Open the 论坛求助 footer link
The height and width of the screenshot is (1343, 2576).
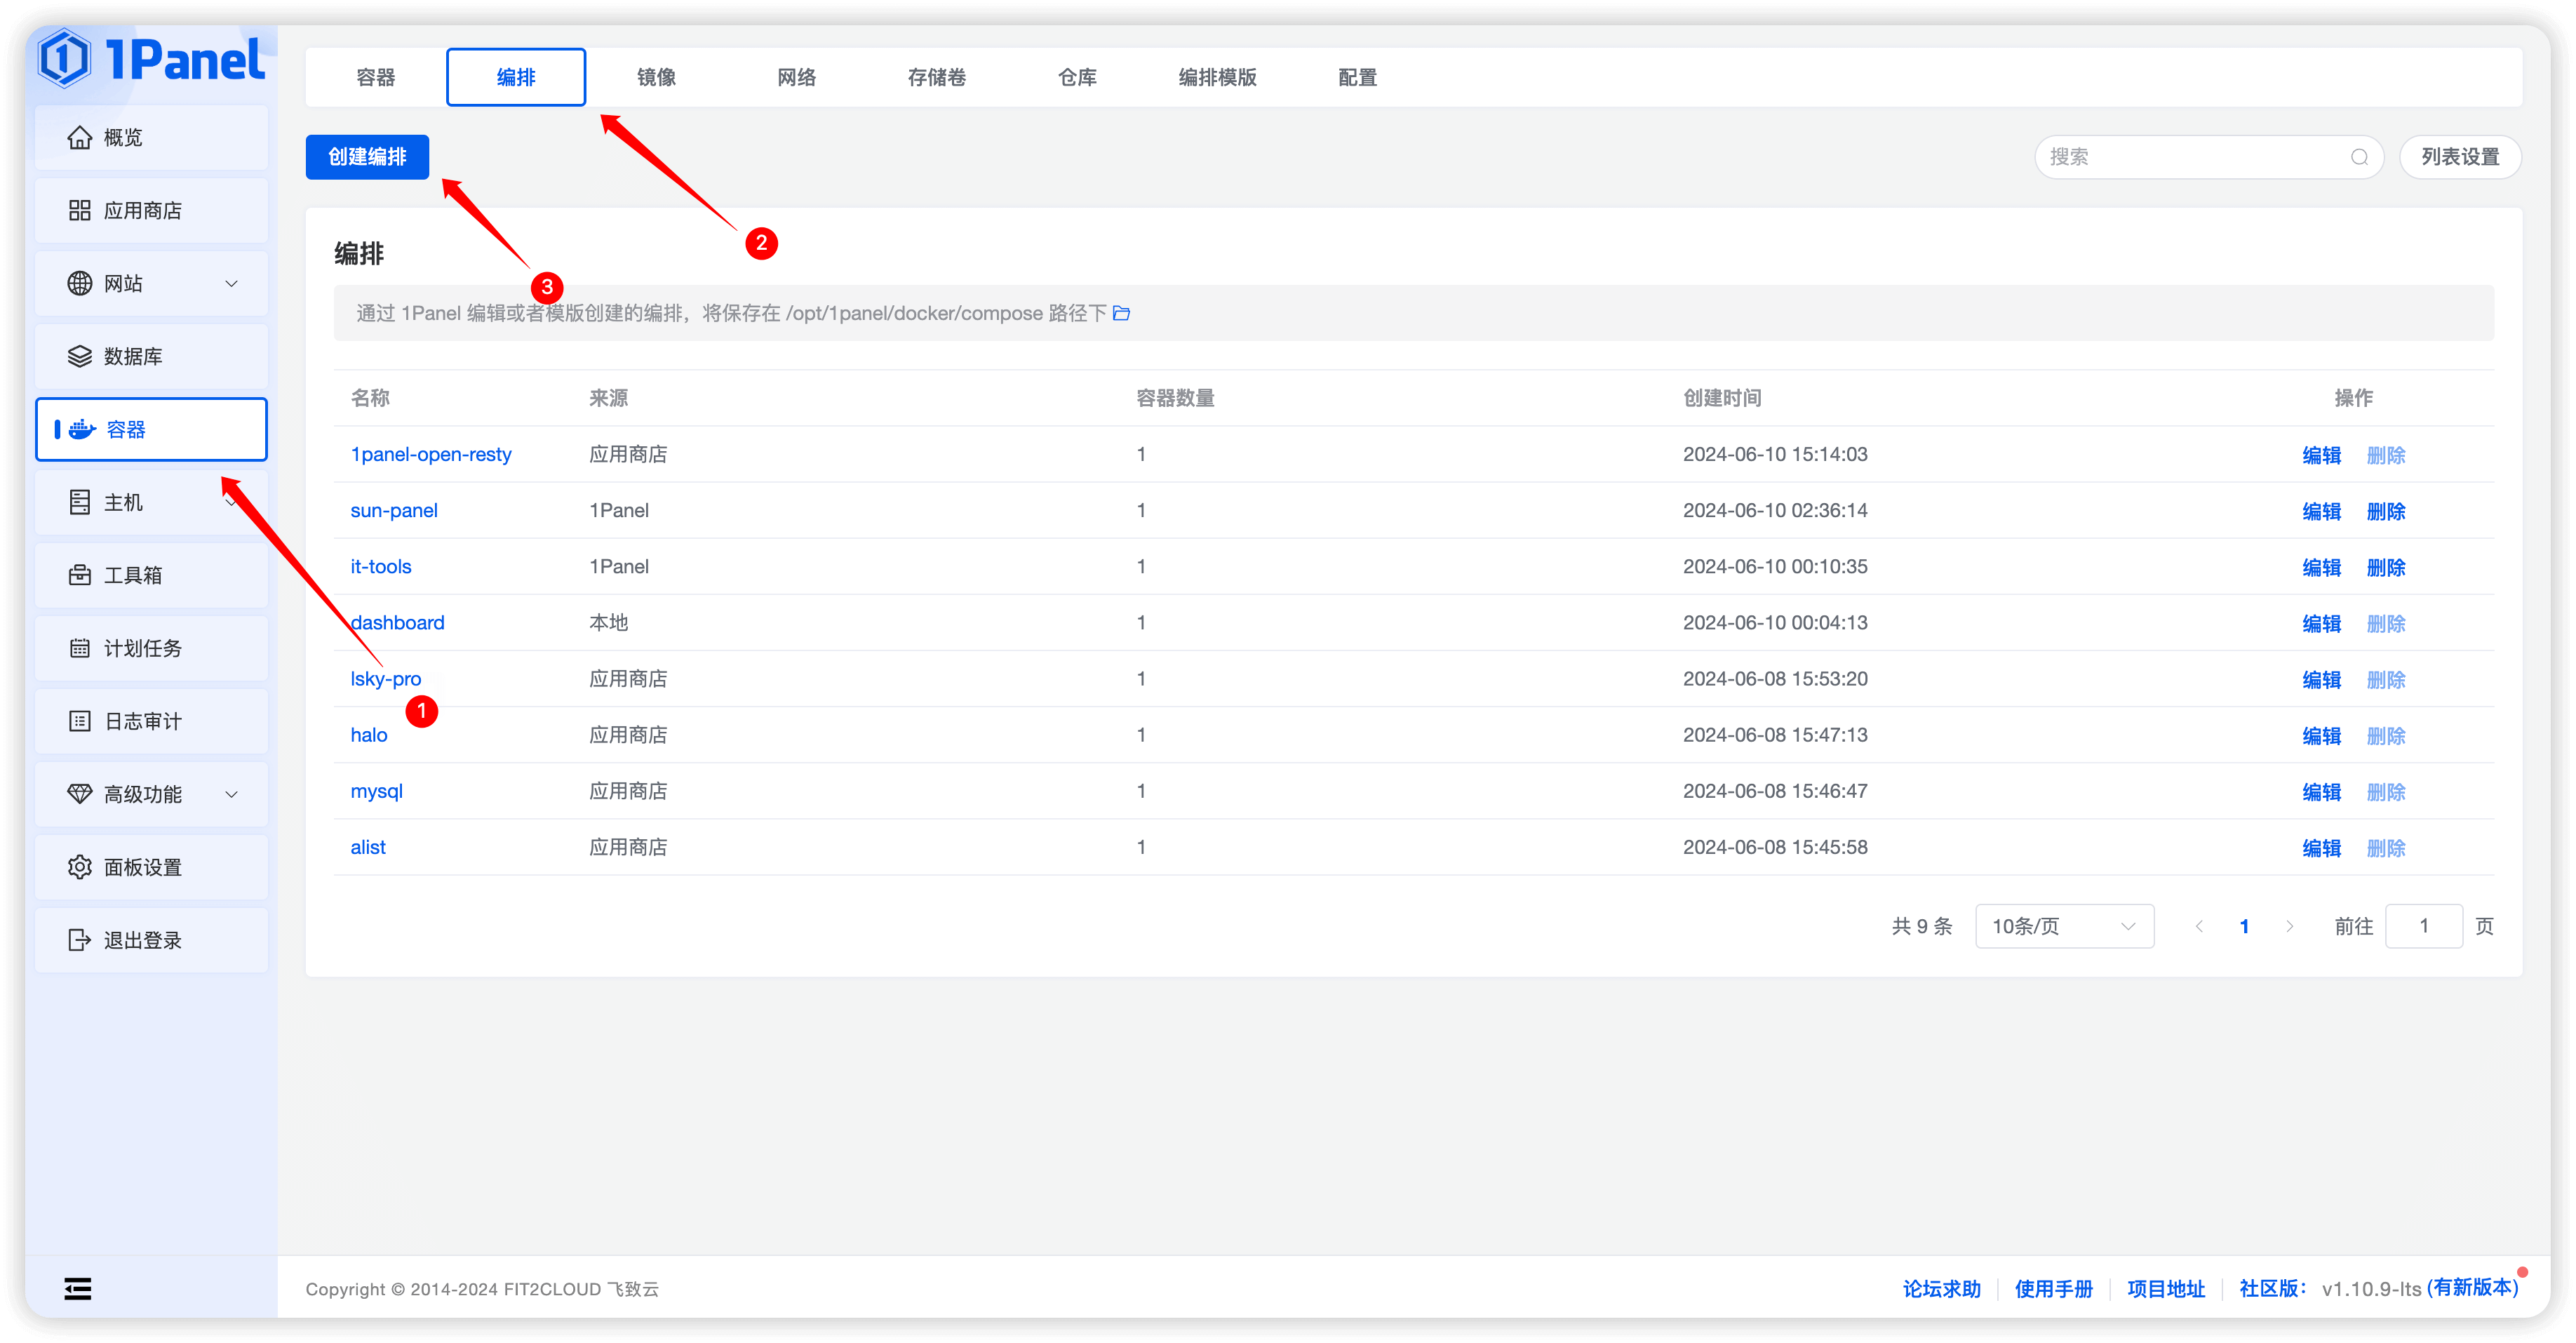(x=1941, y=1289)
